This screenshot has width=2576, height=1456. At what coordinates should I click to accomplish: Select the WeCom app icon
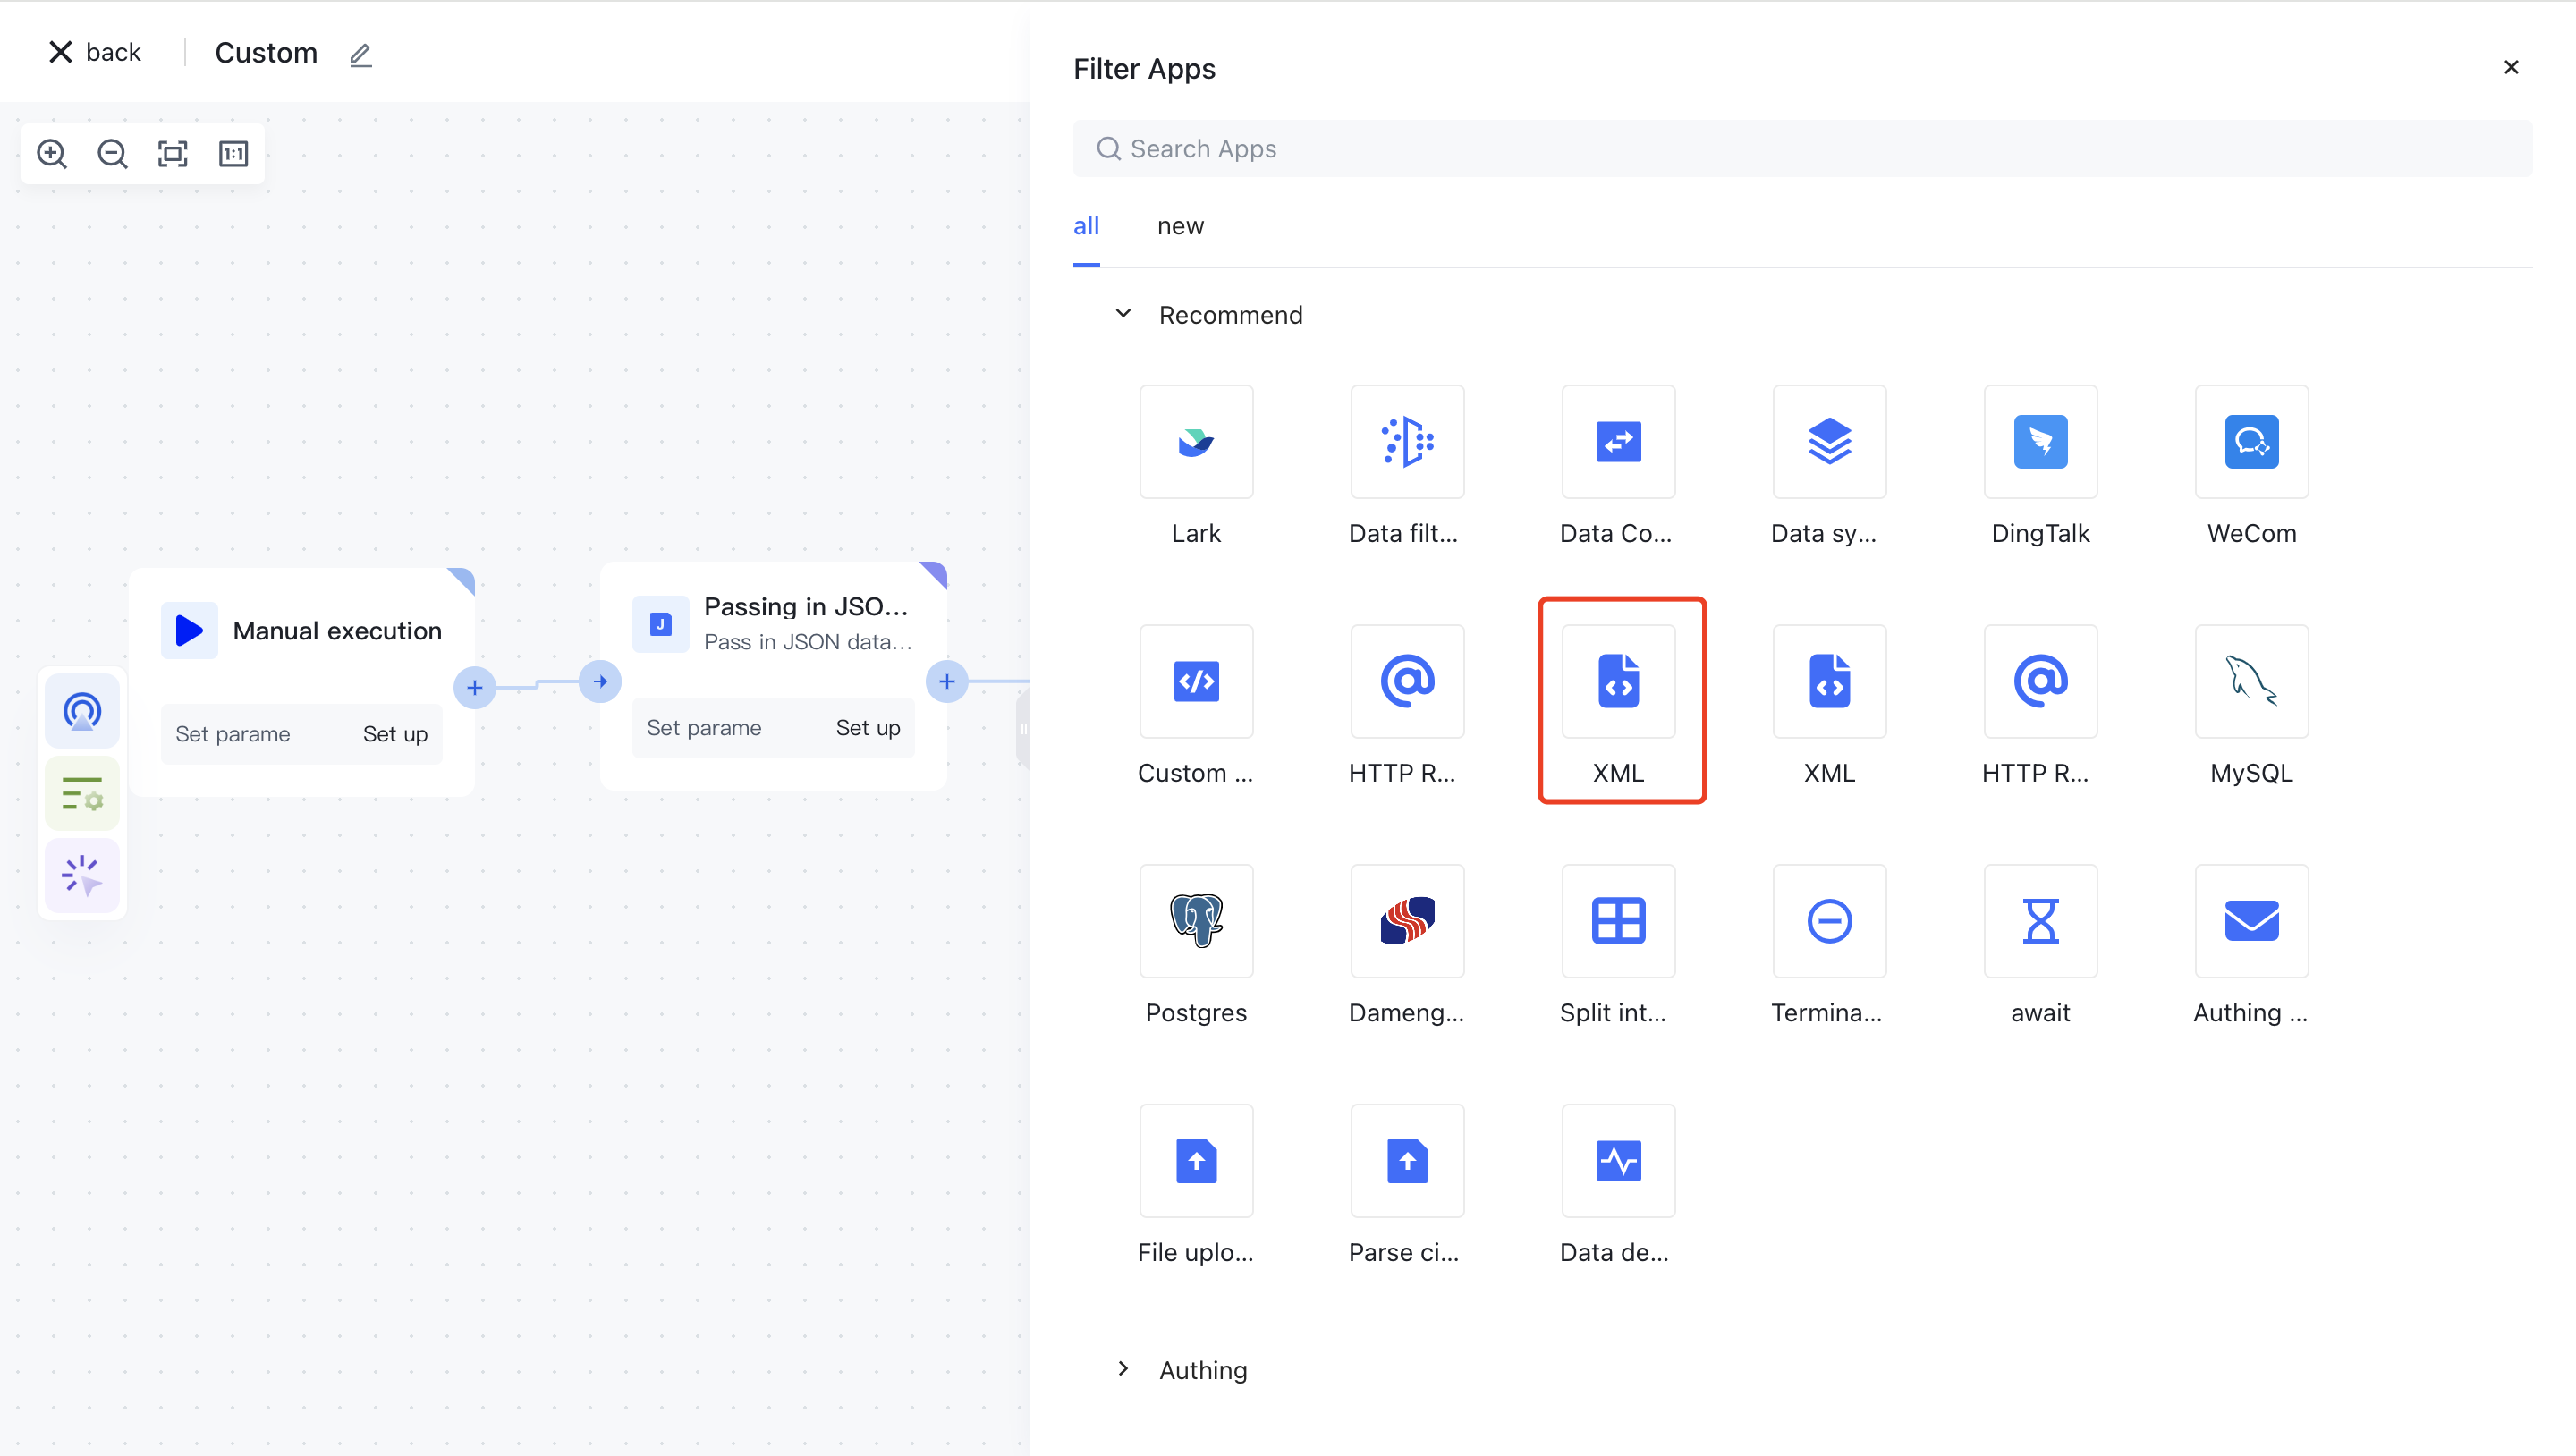click(2251, 442)
